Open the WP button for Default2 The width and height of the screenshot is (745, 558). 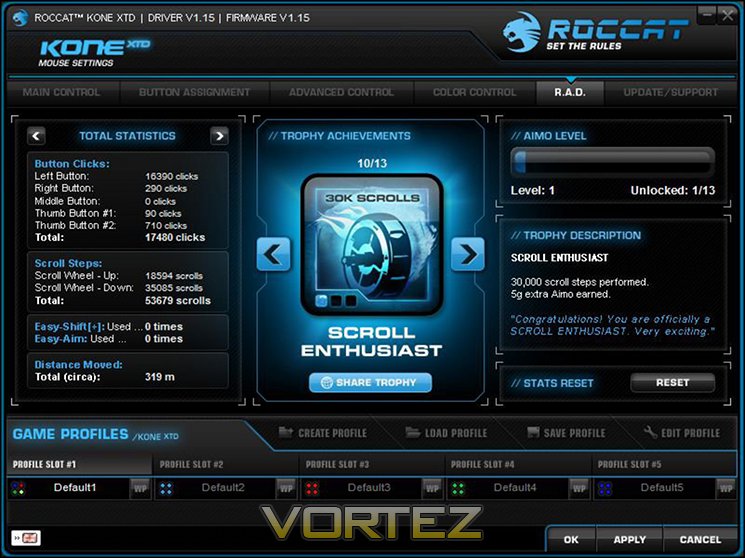(286, 489)
